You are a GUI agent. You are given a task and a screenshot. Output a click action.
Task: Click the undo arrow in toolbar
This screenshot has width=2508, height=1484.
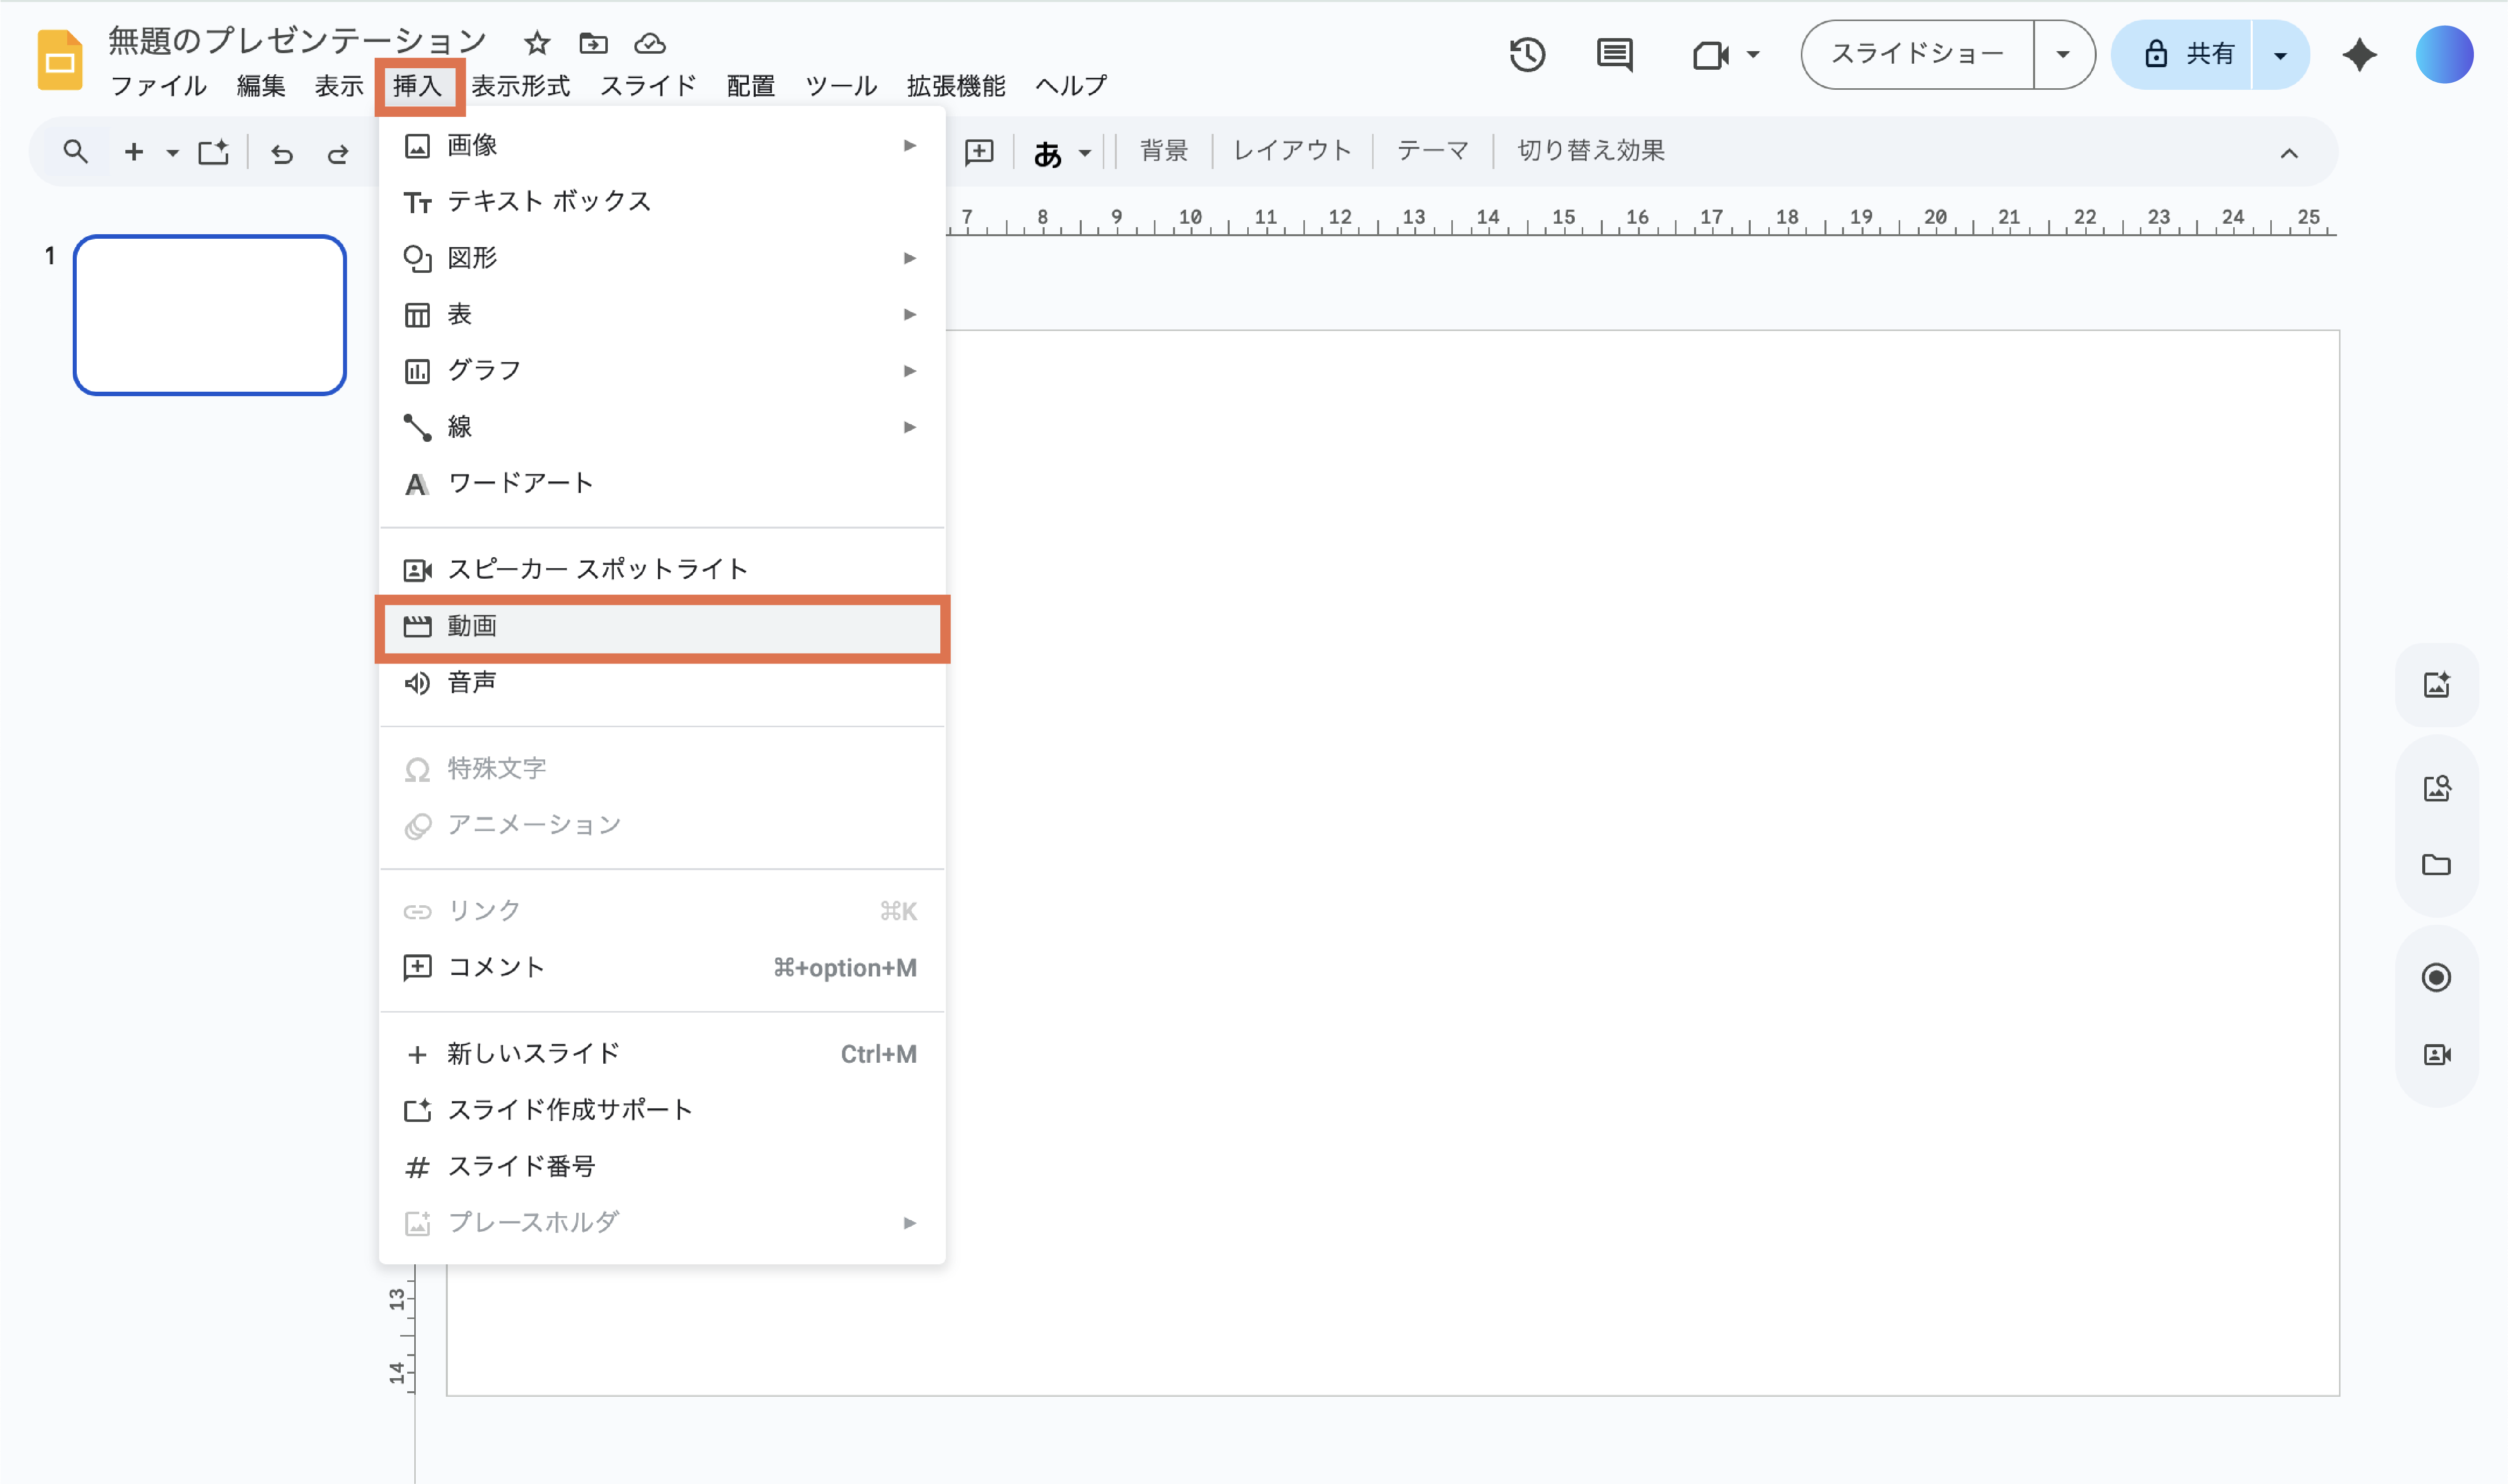(282, 153)
